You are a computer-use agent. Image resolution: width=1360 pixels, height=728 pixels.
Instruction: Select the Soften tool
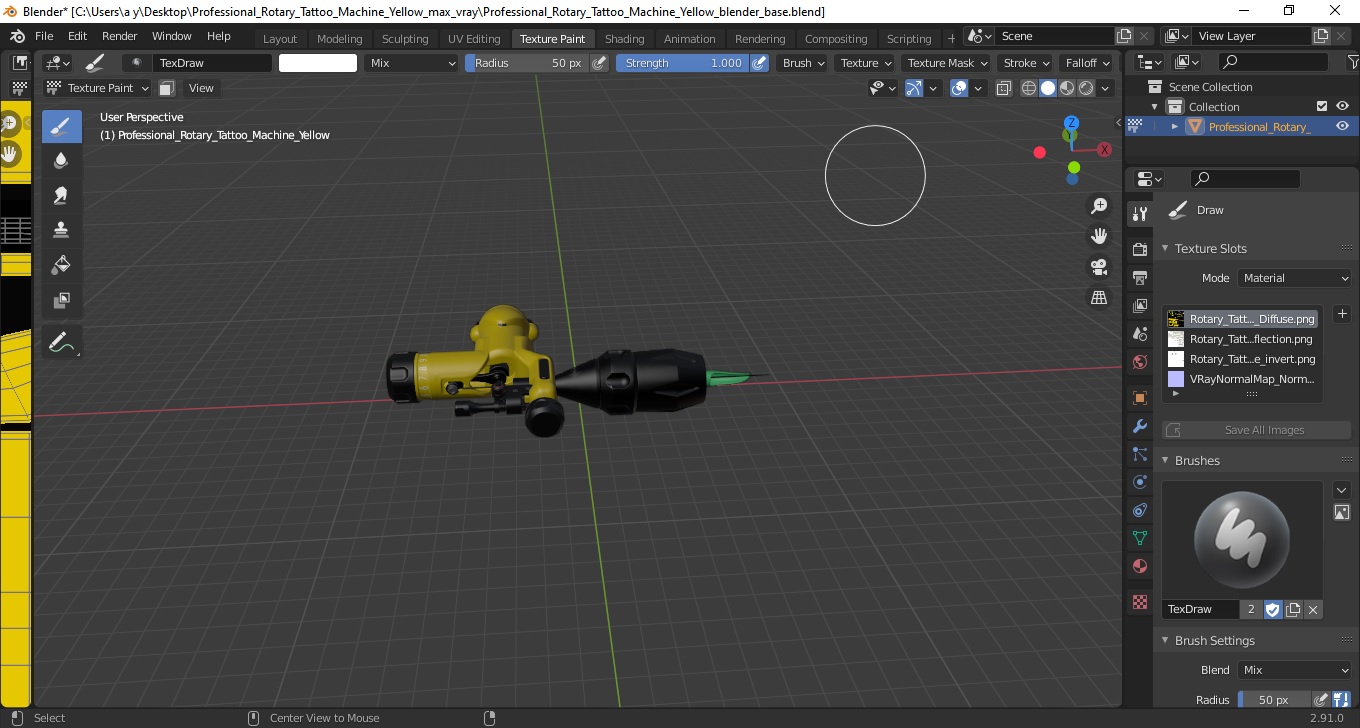tap(61, 160)
